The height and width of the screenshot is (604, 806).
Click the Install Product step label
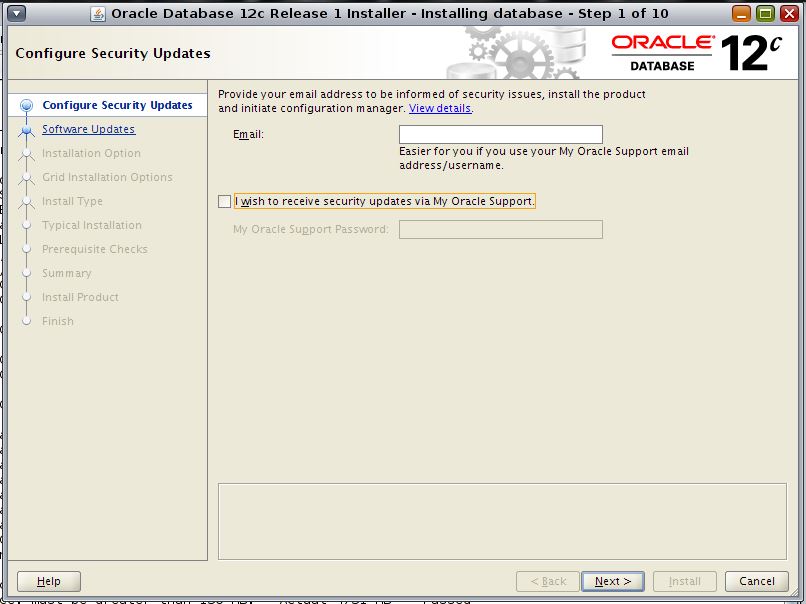pos(80,297)
